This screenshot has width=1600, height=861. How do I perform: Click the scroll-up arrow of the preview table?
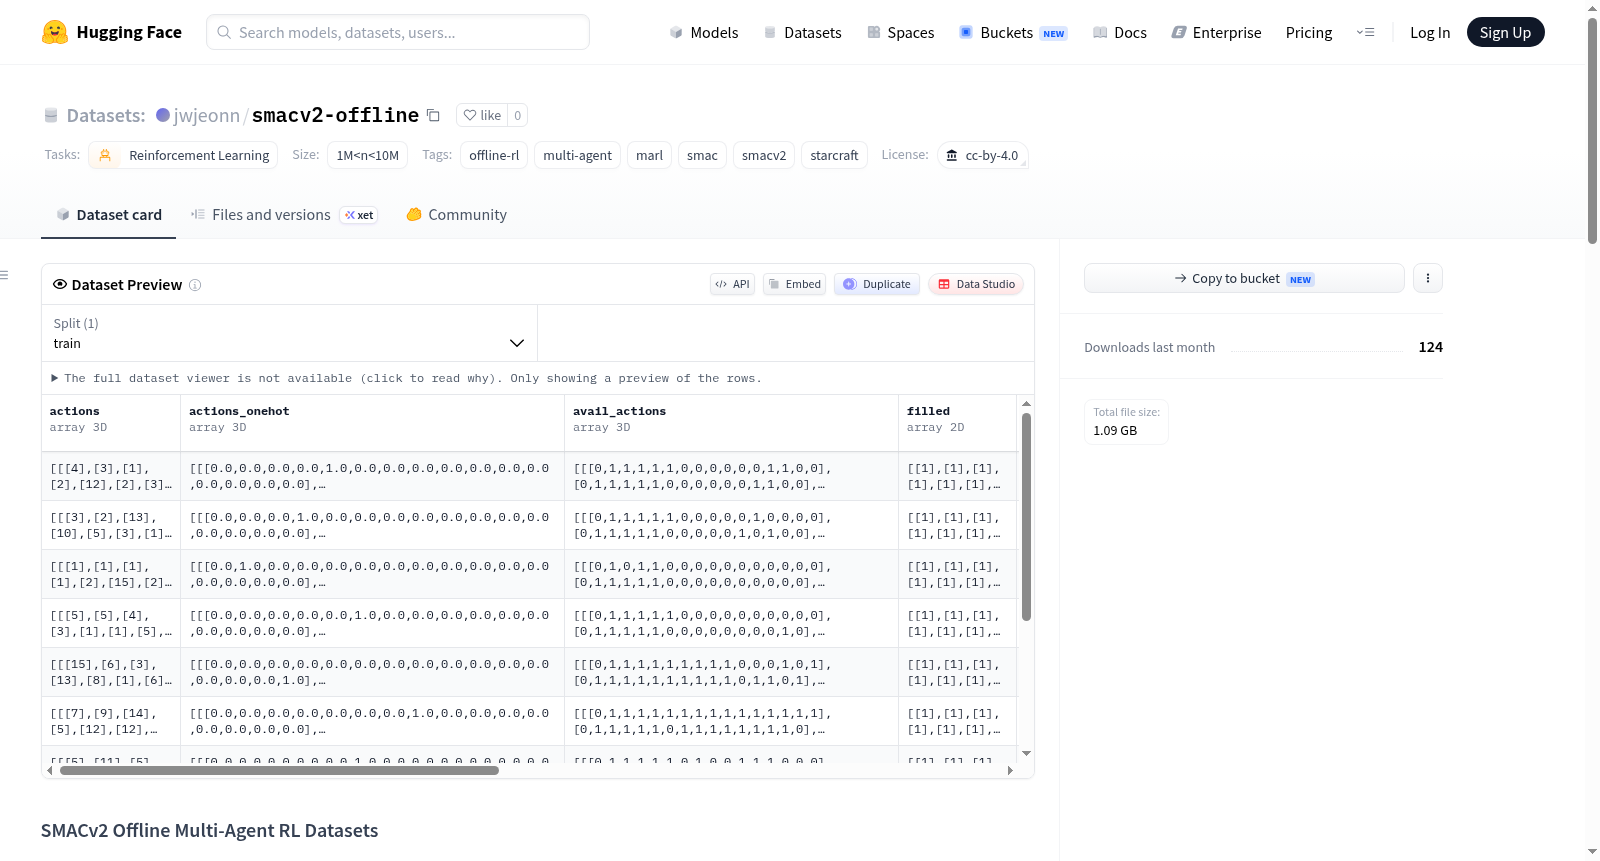coord(1026,404)
